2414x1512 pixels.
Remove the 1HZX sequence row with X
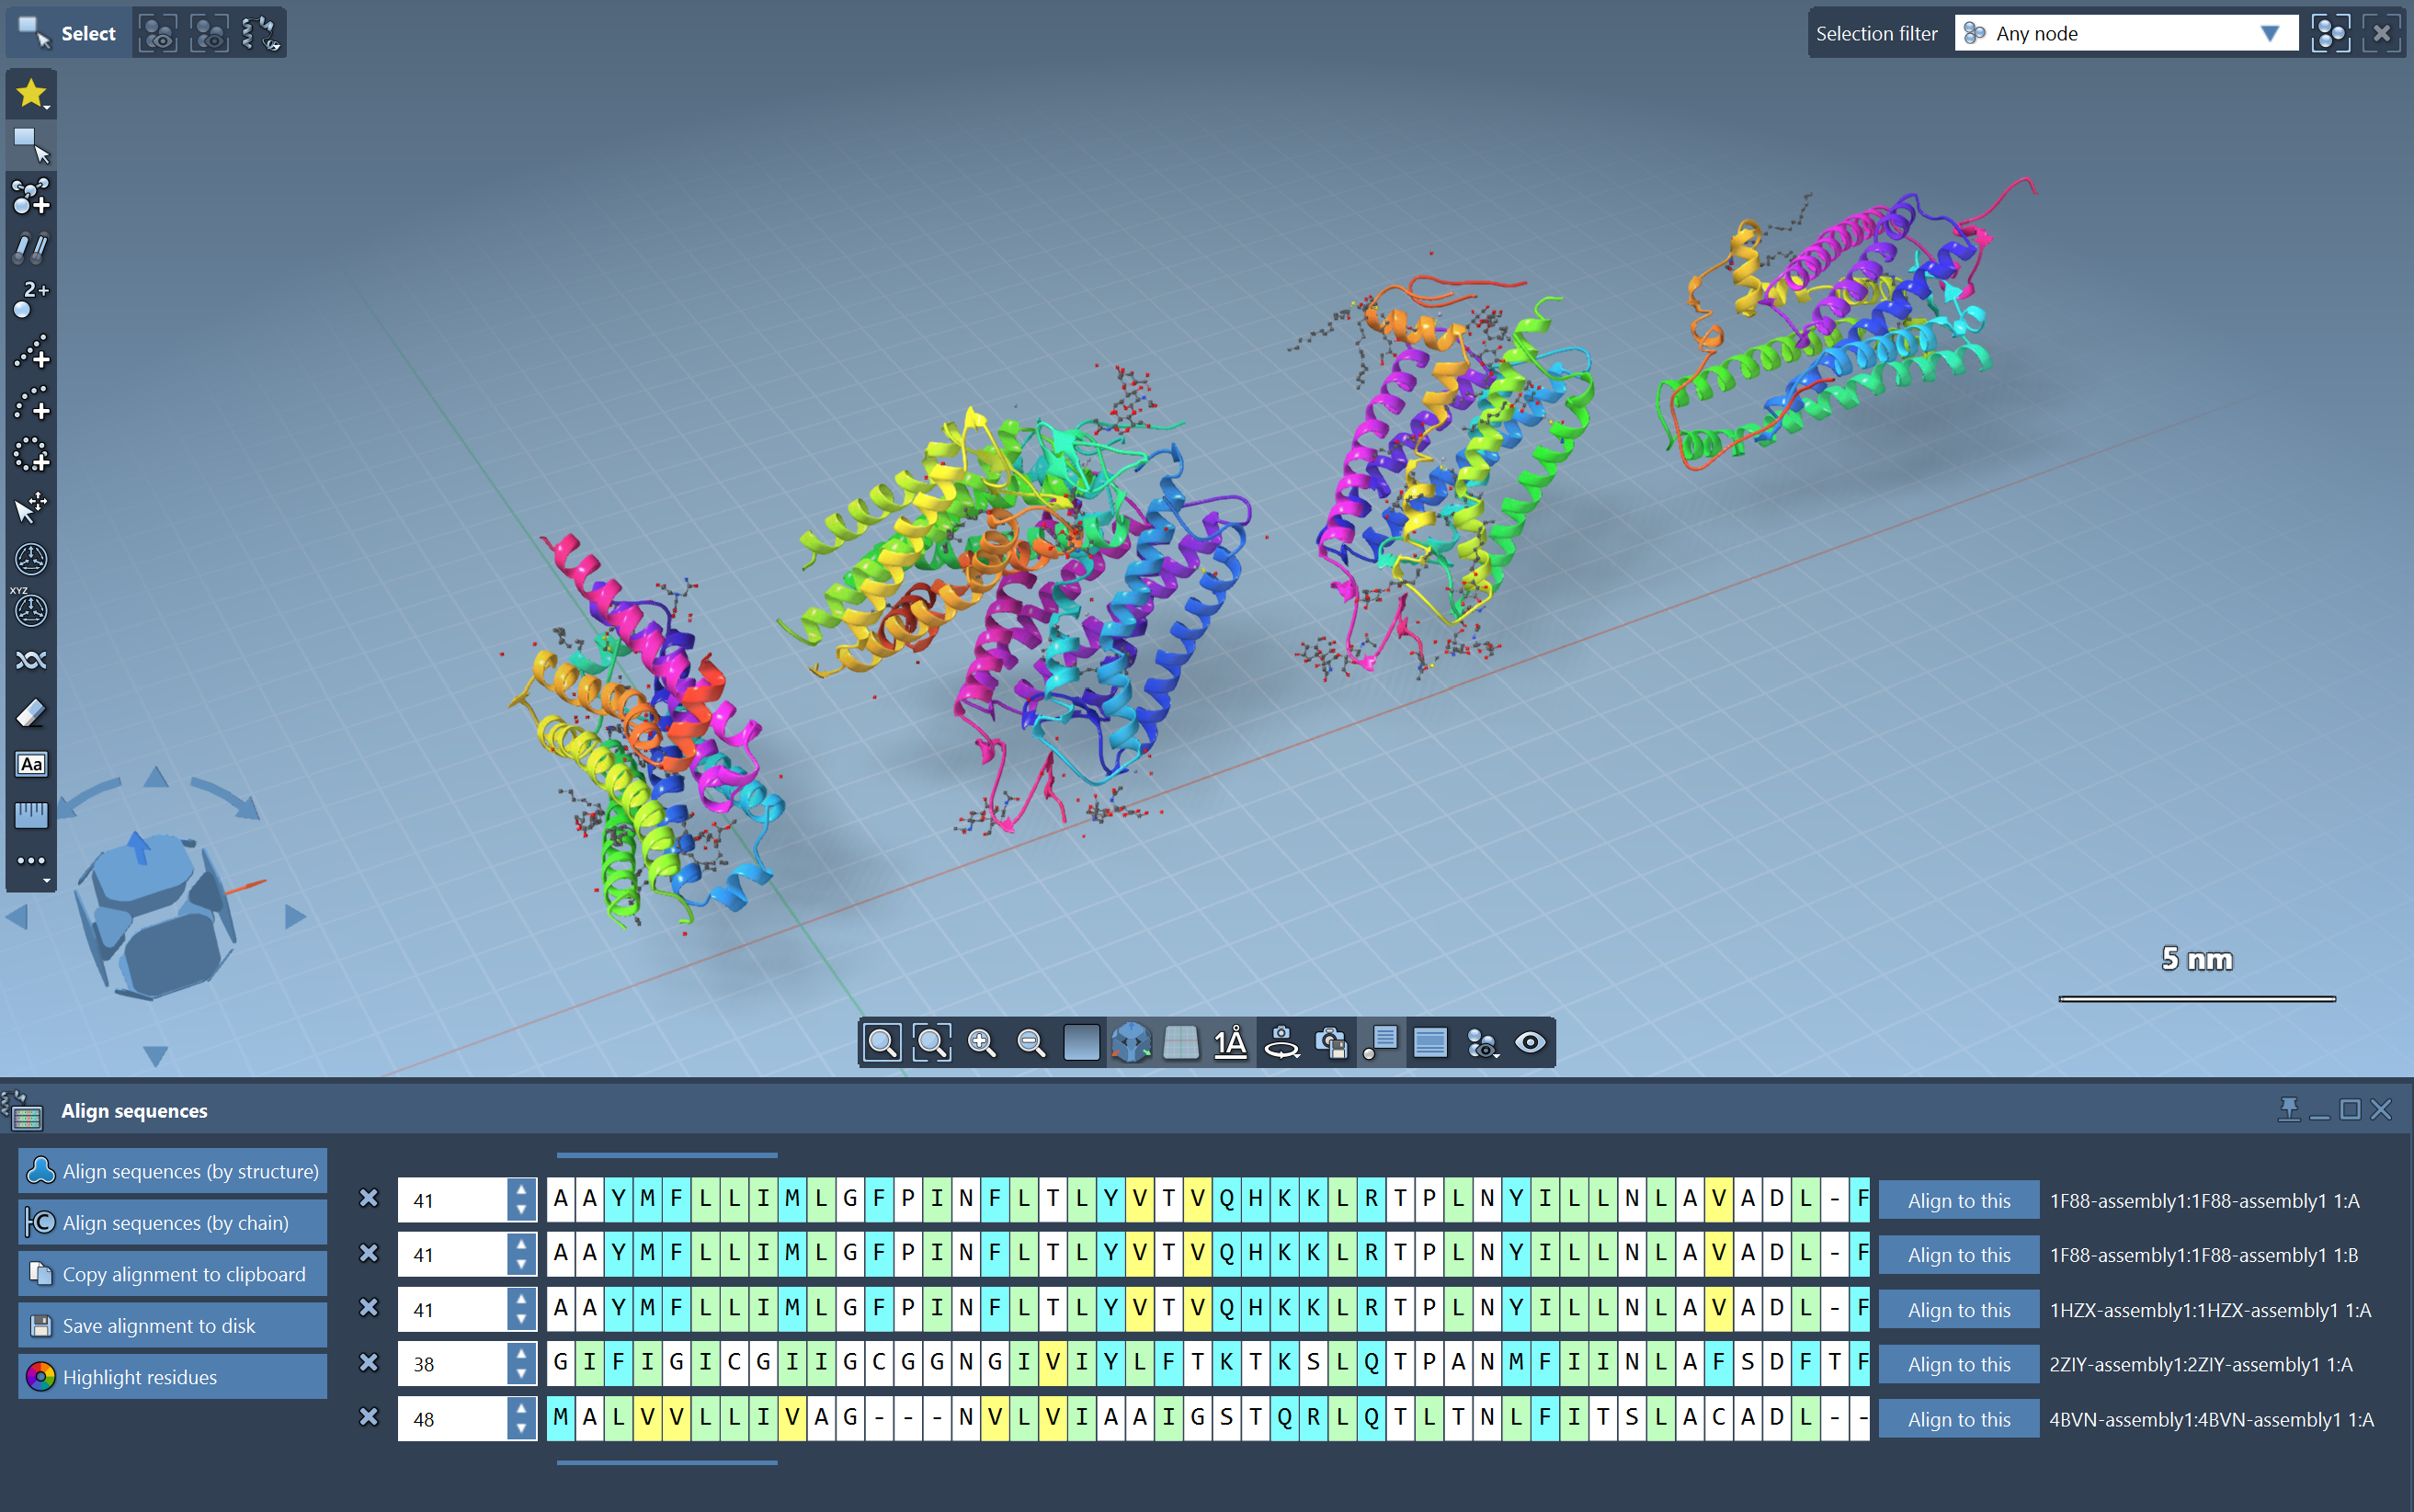pyautogui.click(x=369, y=1308)
